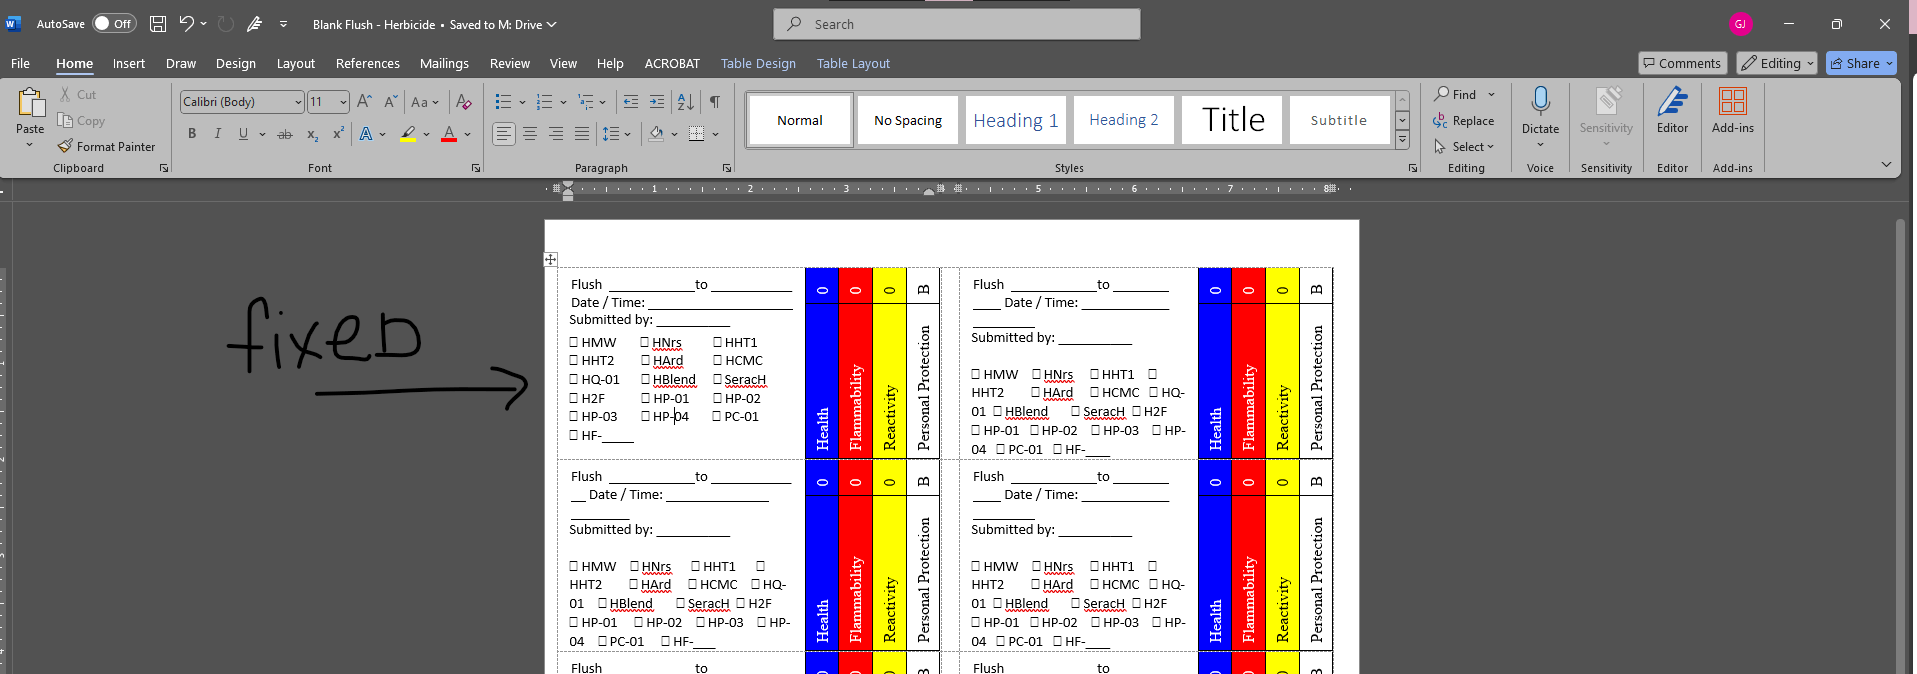Screen dimensions: 1917x674
Task: Click the user account avatar
Action: [1740, 24]
